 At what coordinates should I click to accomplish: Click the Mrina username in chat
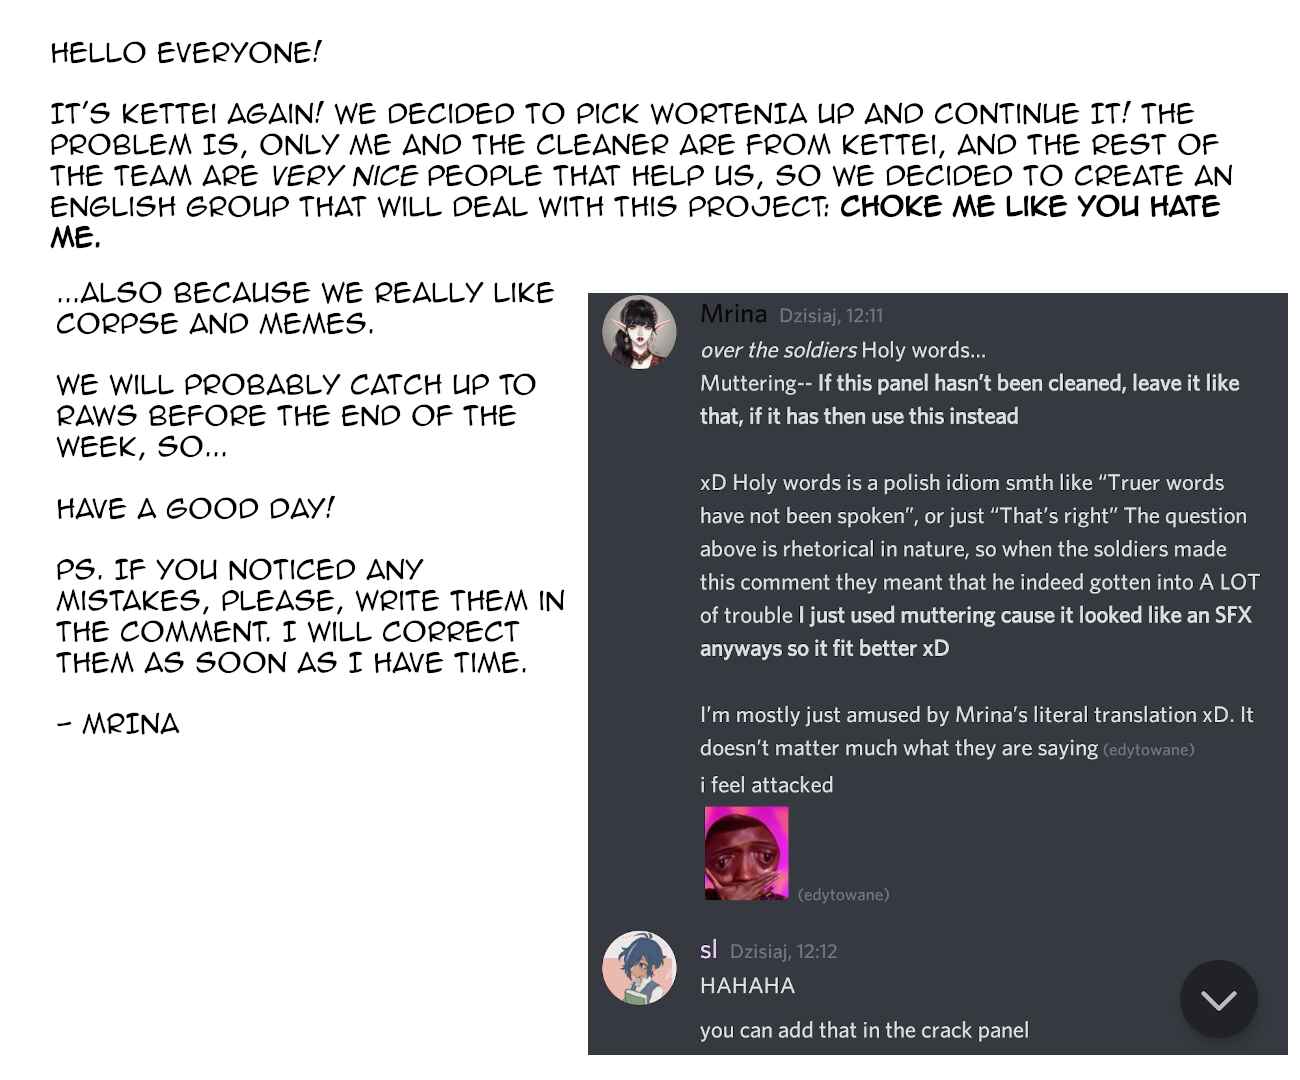click(x=733, y=314)
